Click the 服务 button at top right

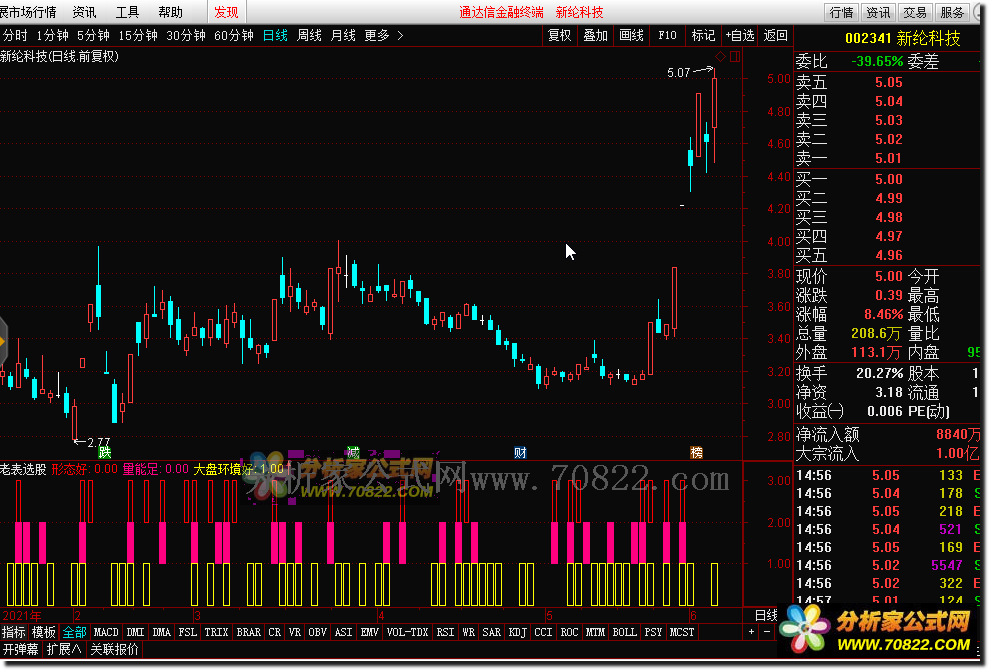click(x=951, y=13)
